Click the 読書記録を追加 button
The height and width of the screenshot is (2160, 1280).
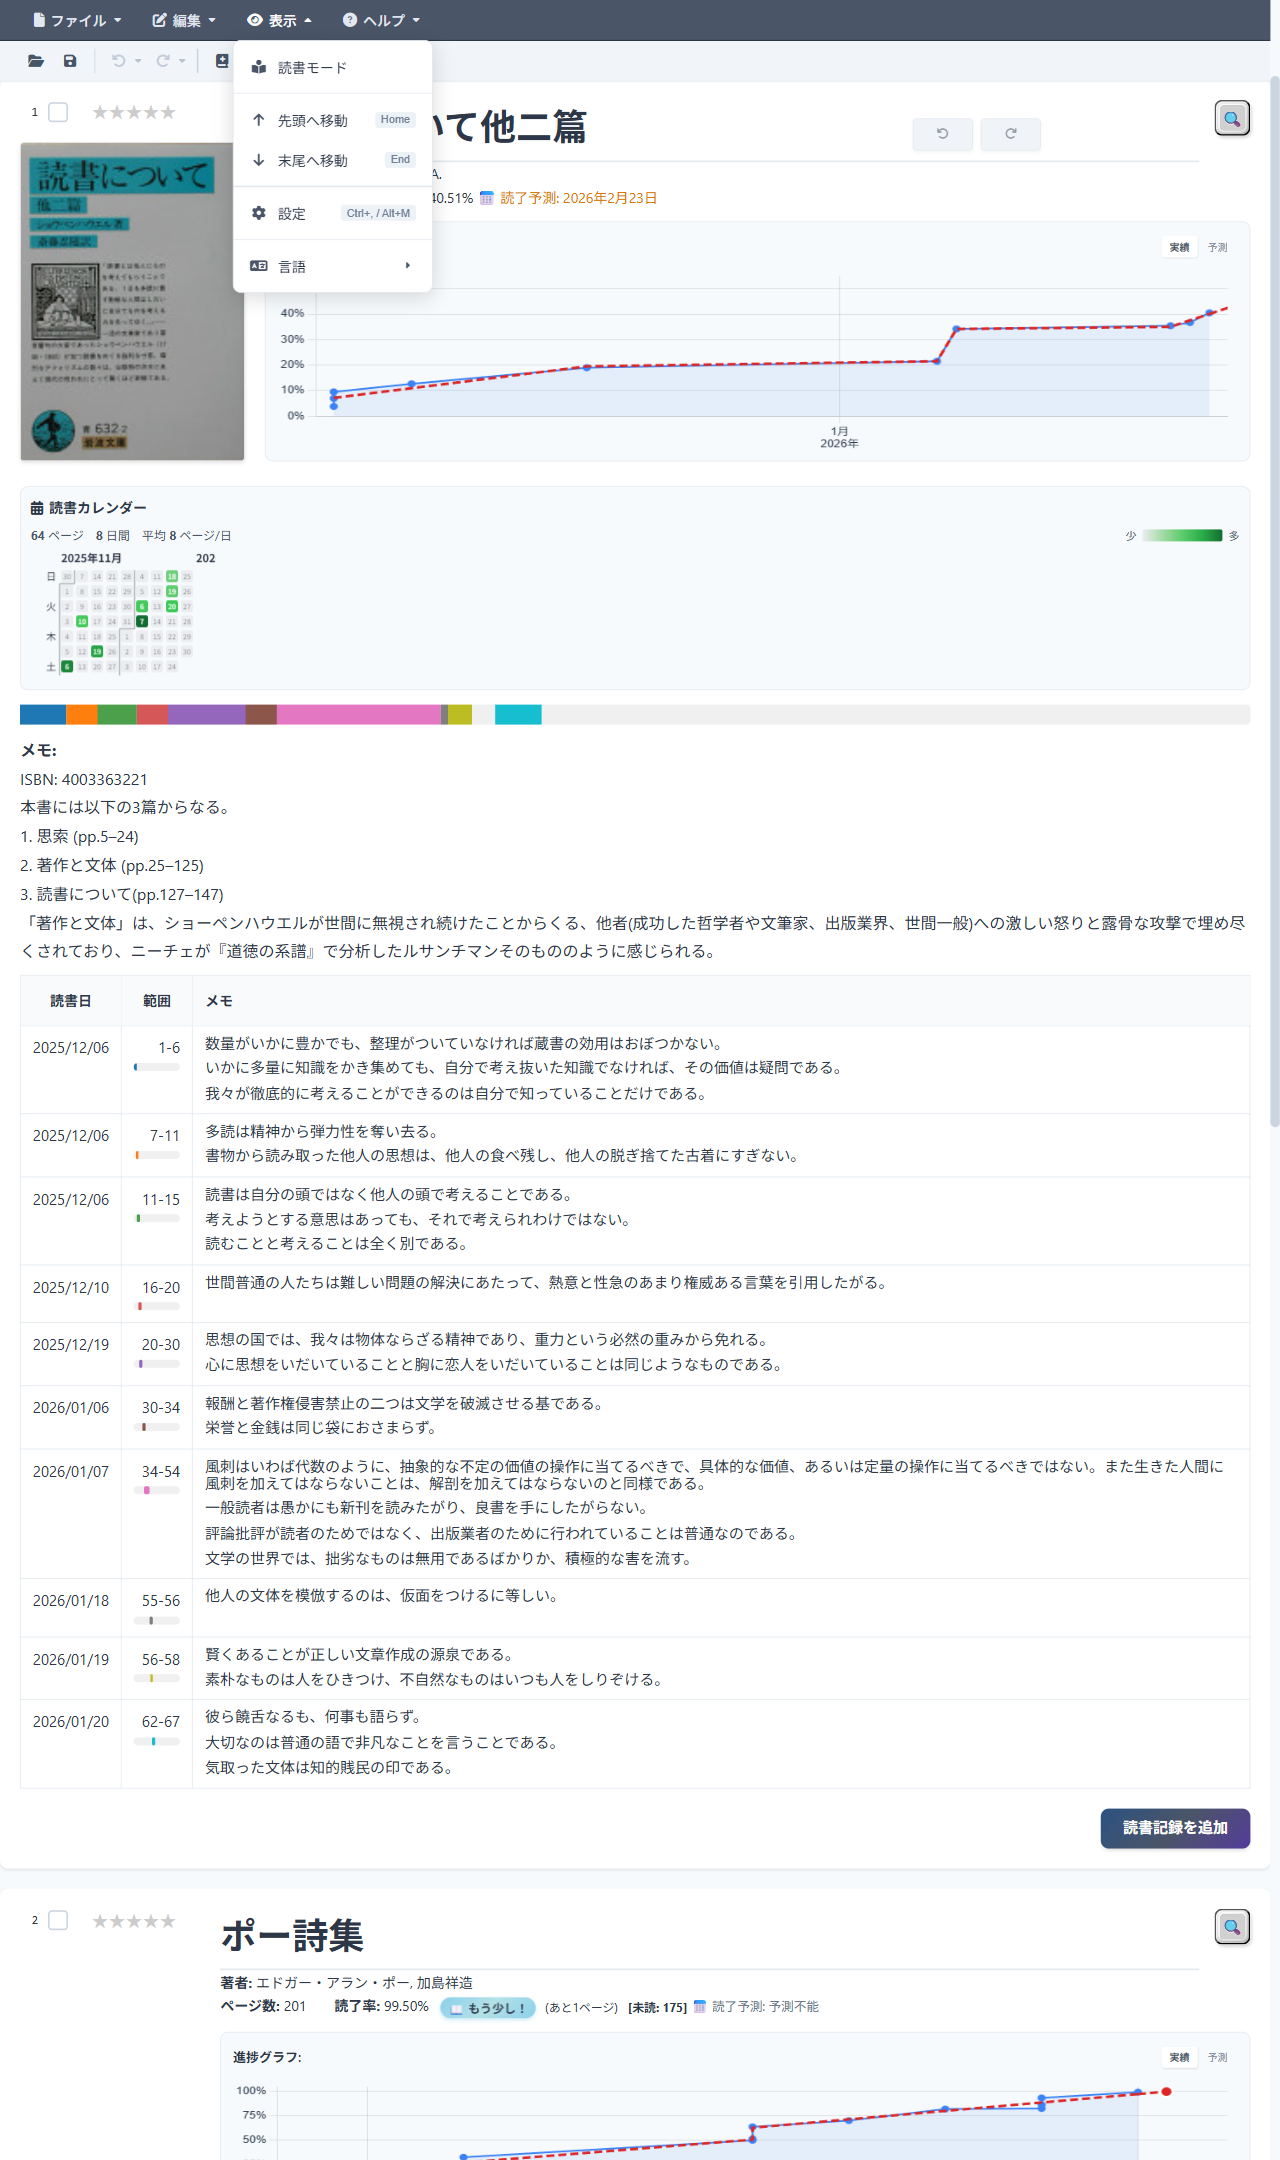click(1175, 1828)
